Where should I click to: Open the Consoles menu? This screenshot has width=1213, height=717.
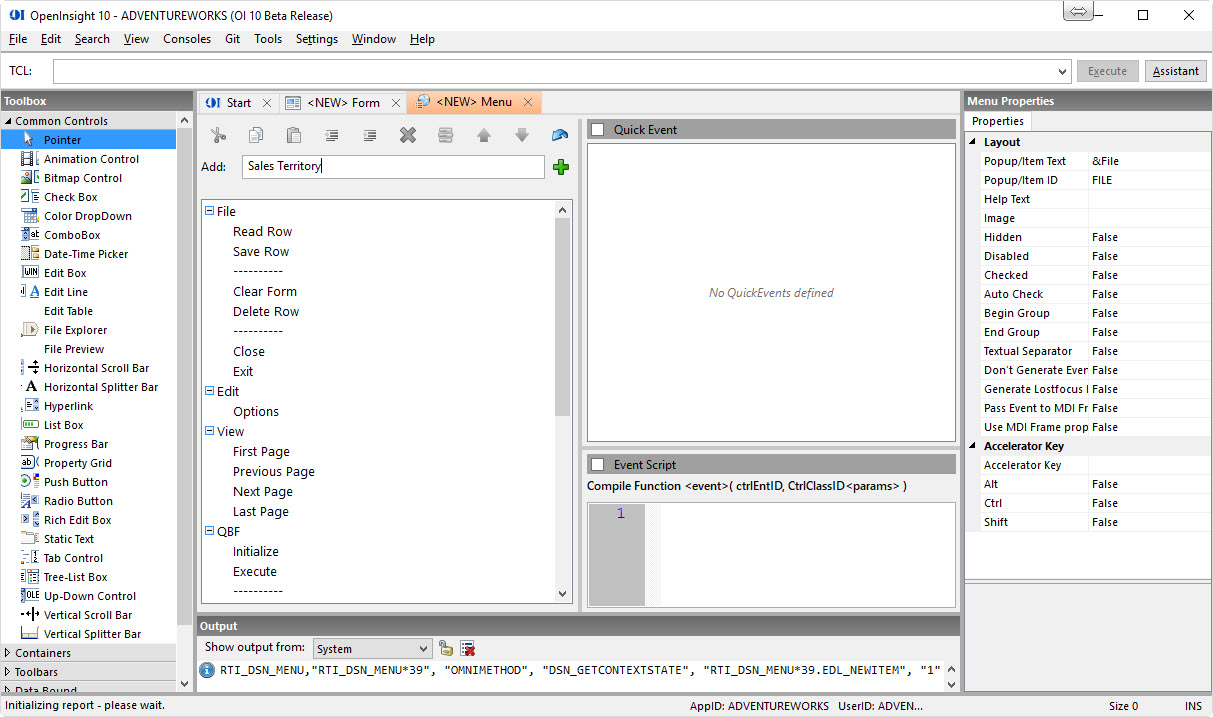pyautogui.click(x=187, y=39)
